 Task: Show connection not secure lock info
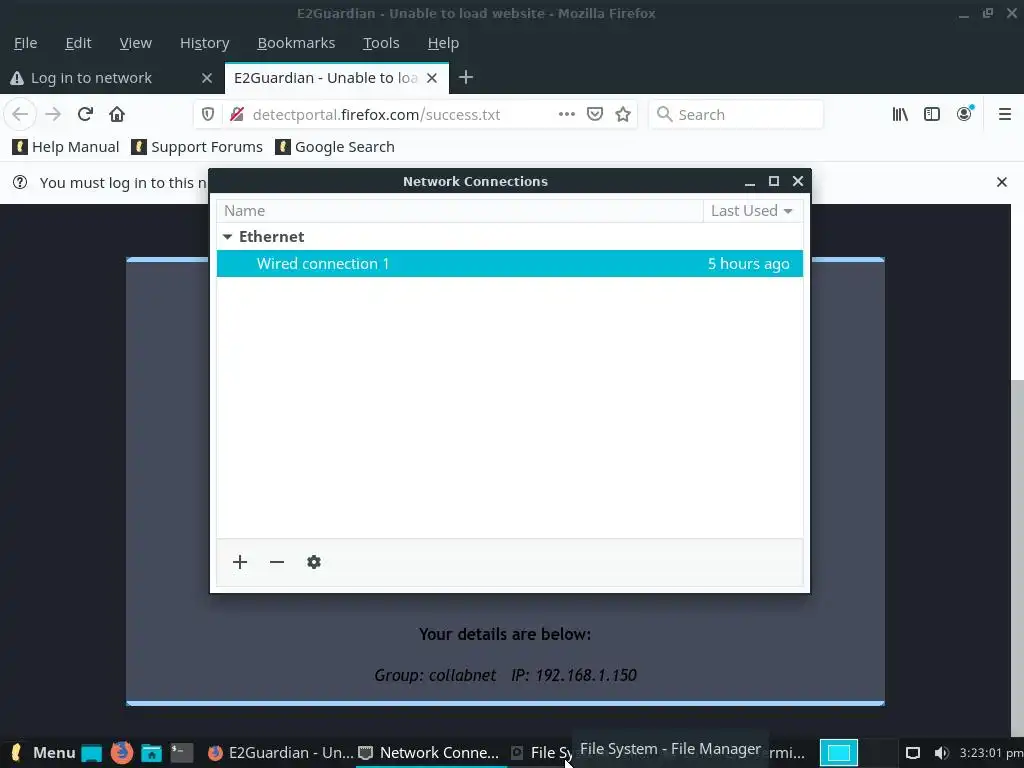click(236, 114)
